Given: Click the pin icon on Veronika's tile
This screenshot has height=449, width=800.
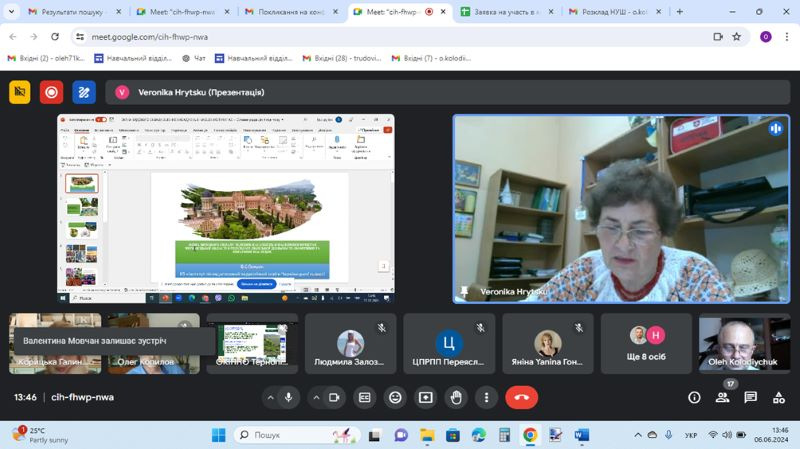Looking at the screenshot, I should click(464, 291).
